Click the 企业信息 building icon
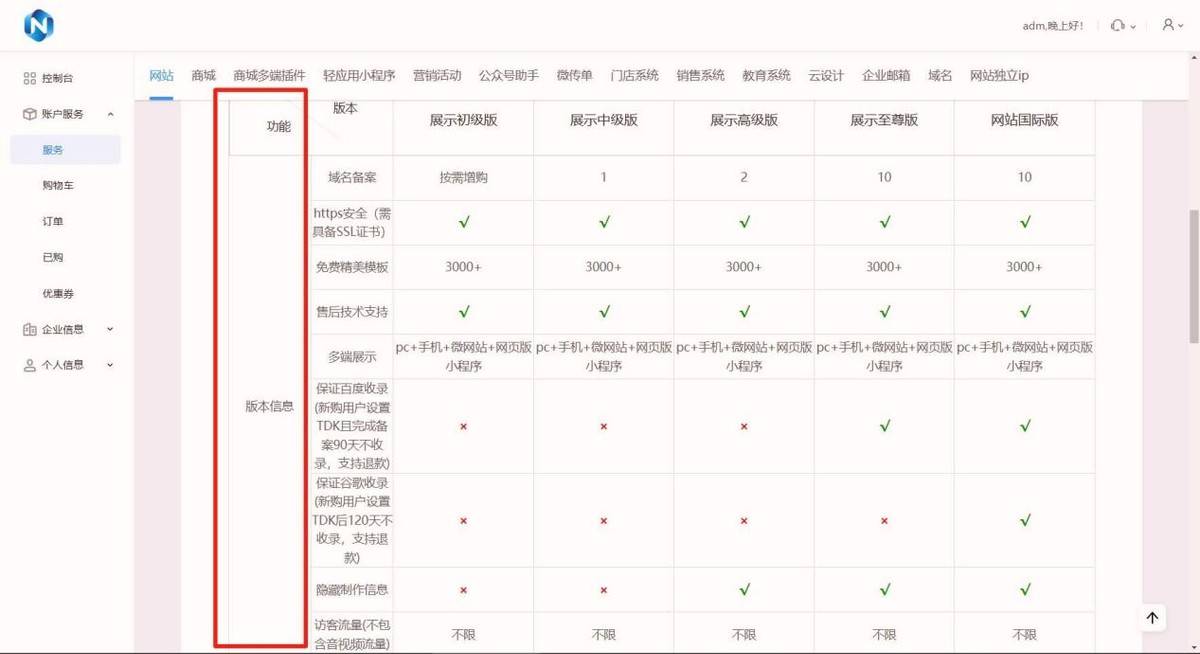This screenshot has height=654, width=1200. coord(29,329)
